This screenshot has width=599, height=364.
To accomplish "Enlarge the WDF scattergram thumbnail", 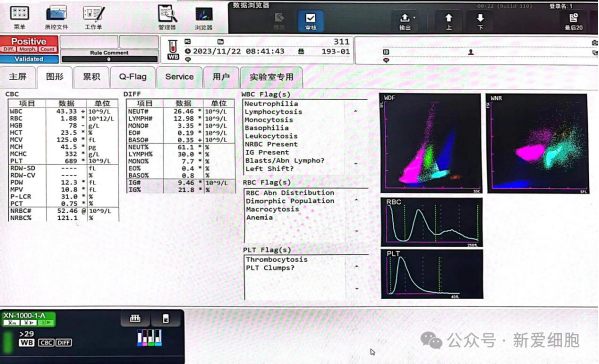I will 432,143.
